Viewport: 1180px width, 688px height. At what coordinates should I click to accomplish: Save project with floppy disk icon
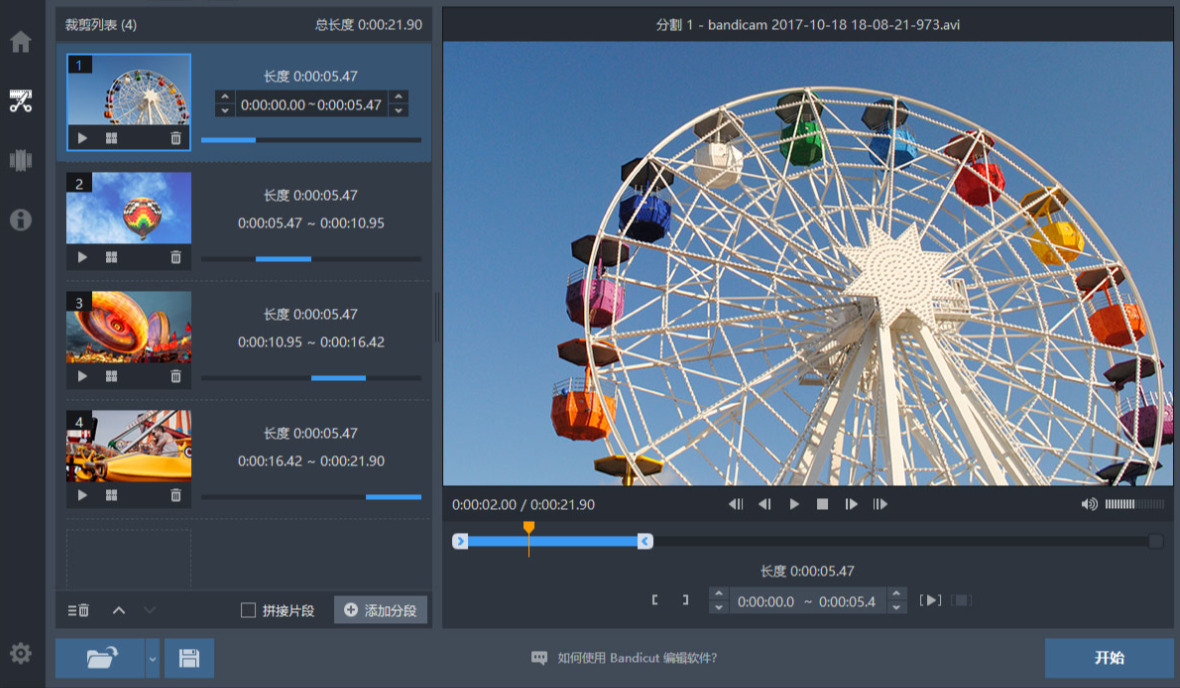pos(189,659)
